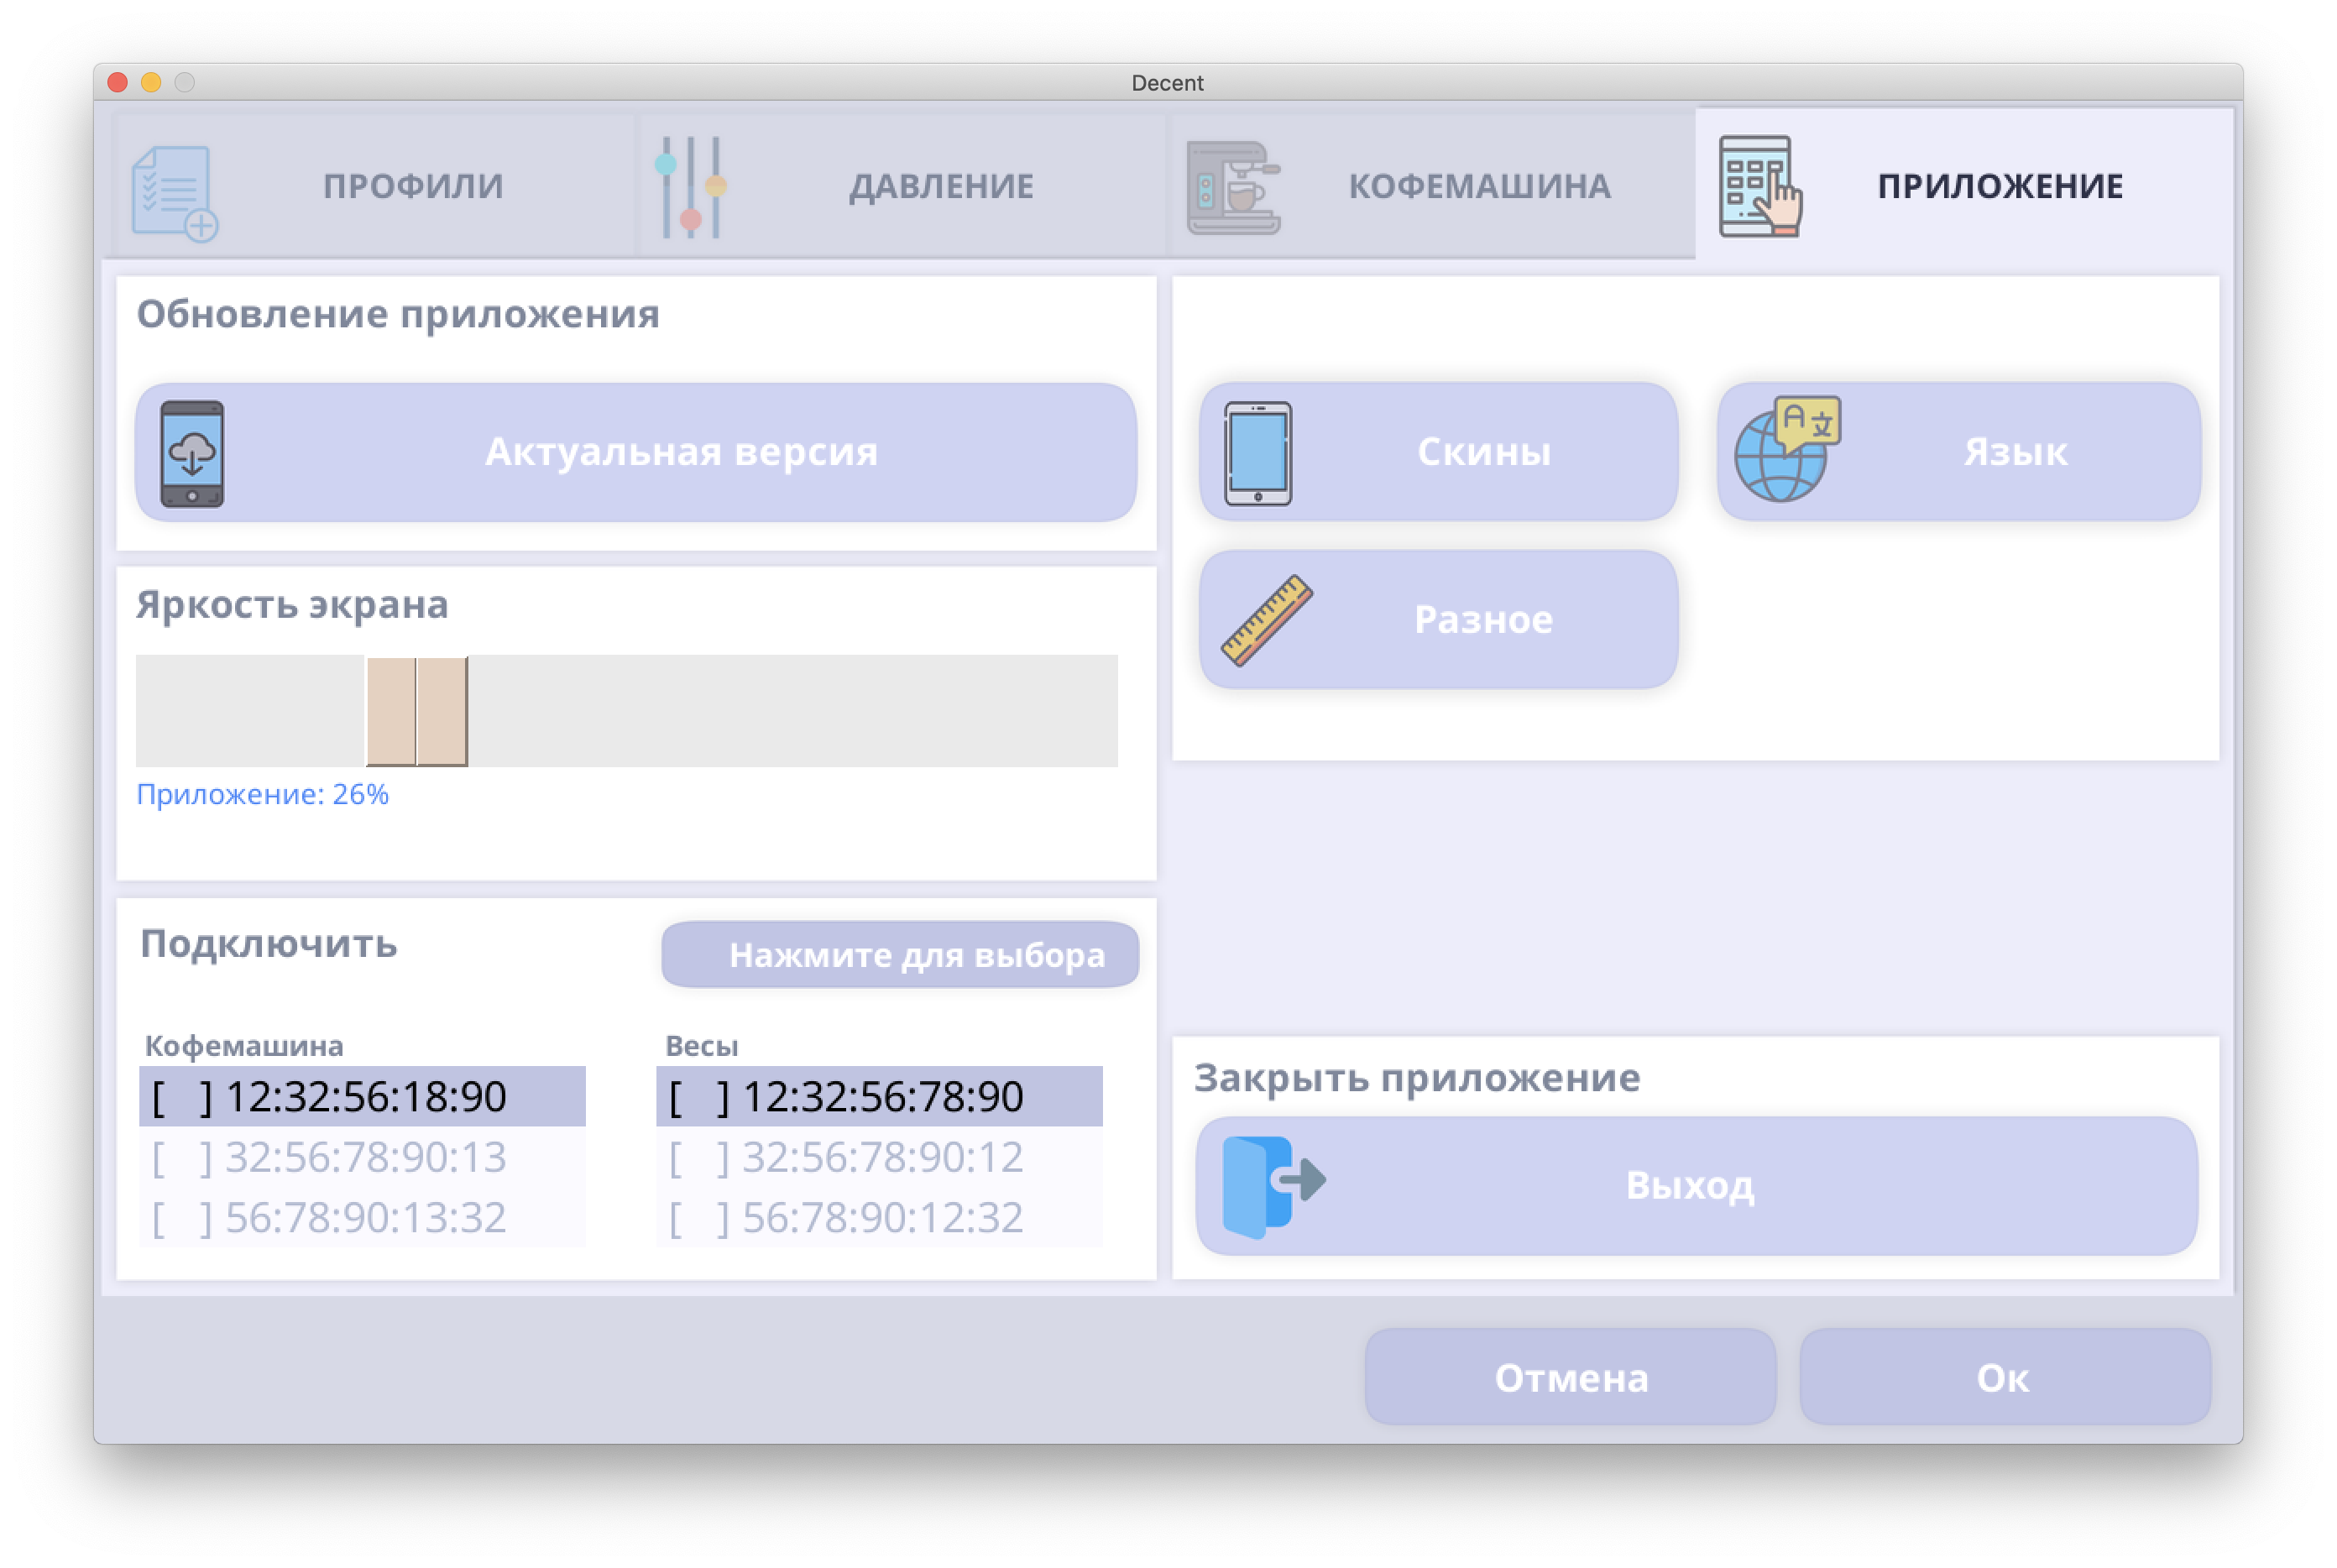Image resolution: width=2337 pixels, height=1568 pixels.
Task: Click the screen brightness slider handle
Action: point(417,711)
